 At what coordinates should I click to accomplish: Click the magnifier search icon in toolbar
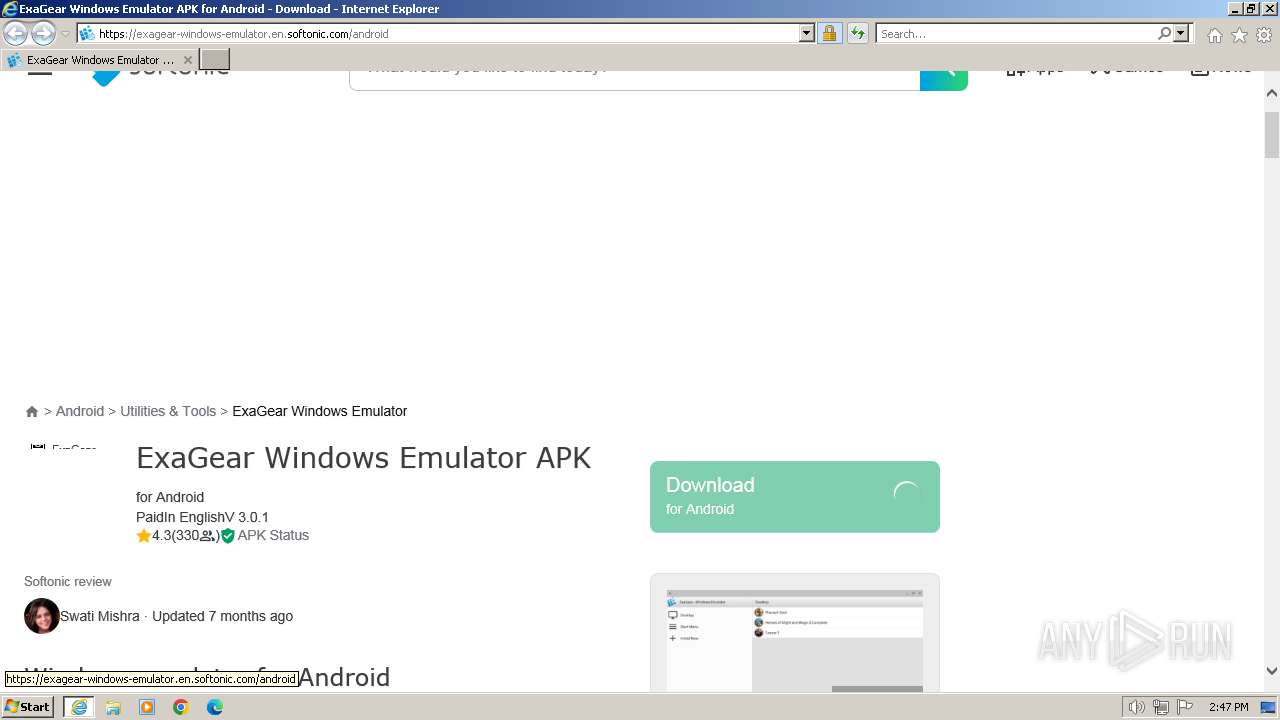(1164, 33)
